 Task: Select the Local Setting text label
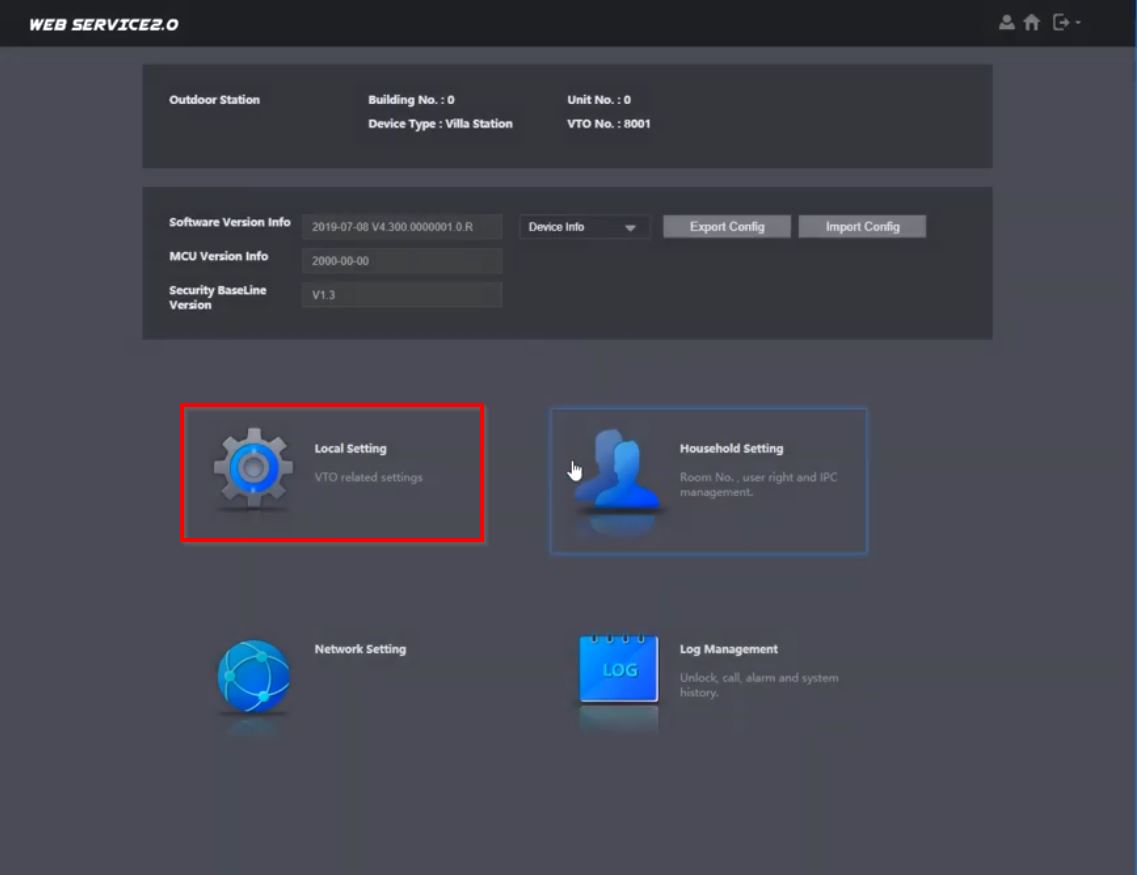(350, 449)
